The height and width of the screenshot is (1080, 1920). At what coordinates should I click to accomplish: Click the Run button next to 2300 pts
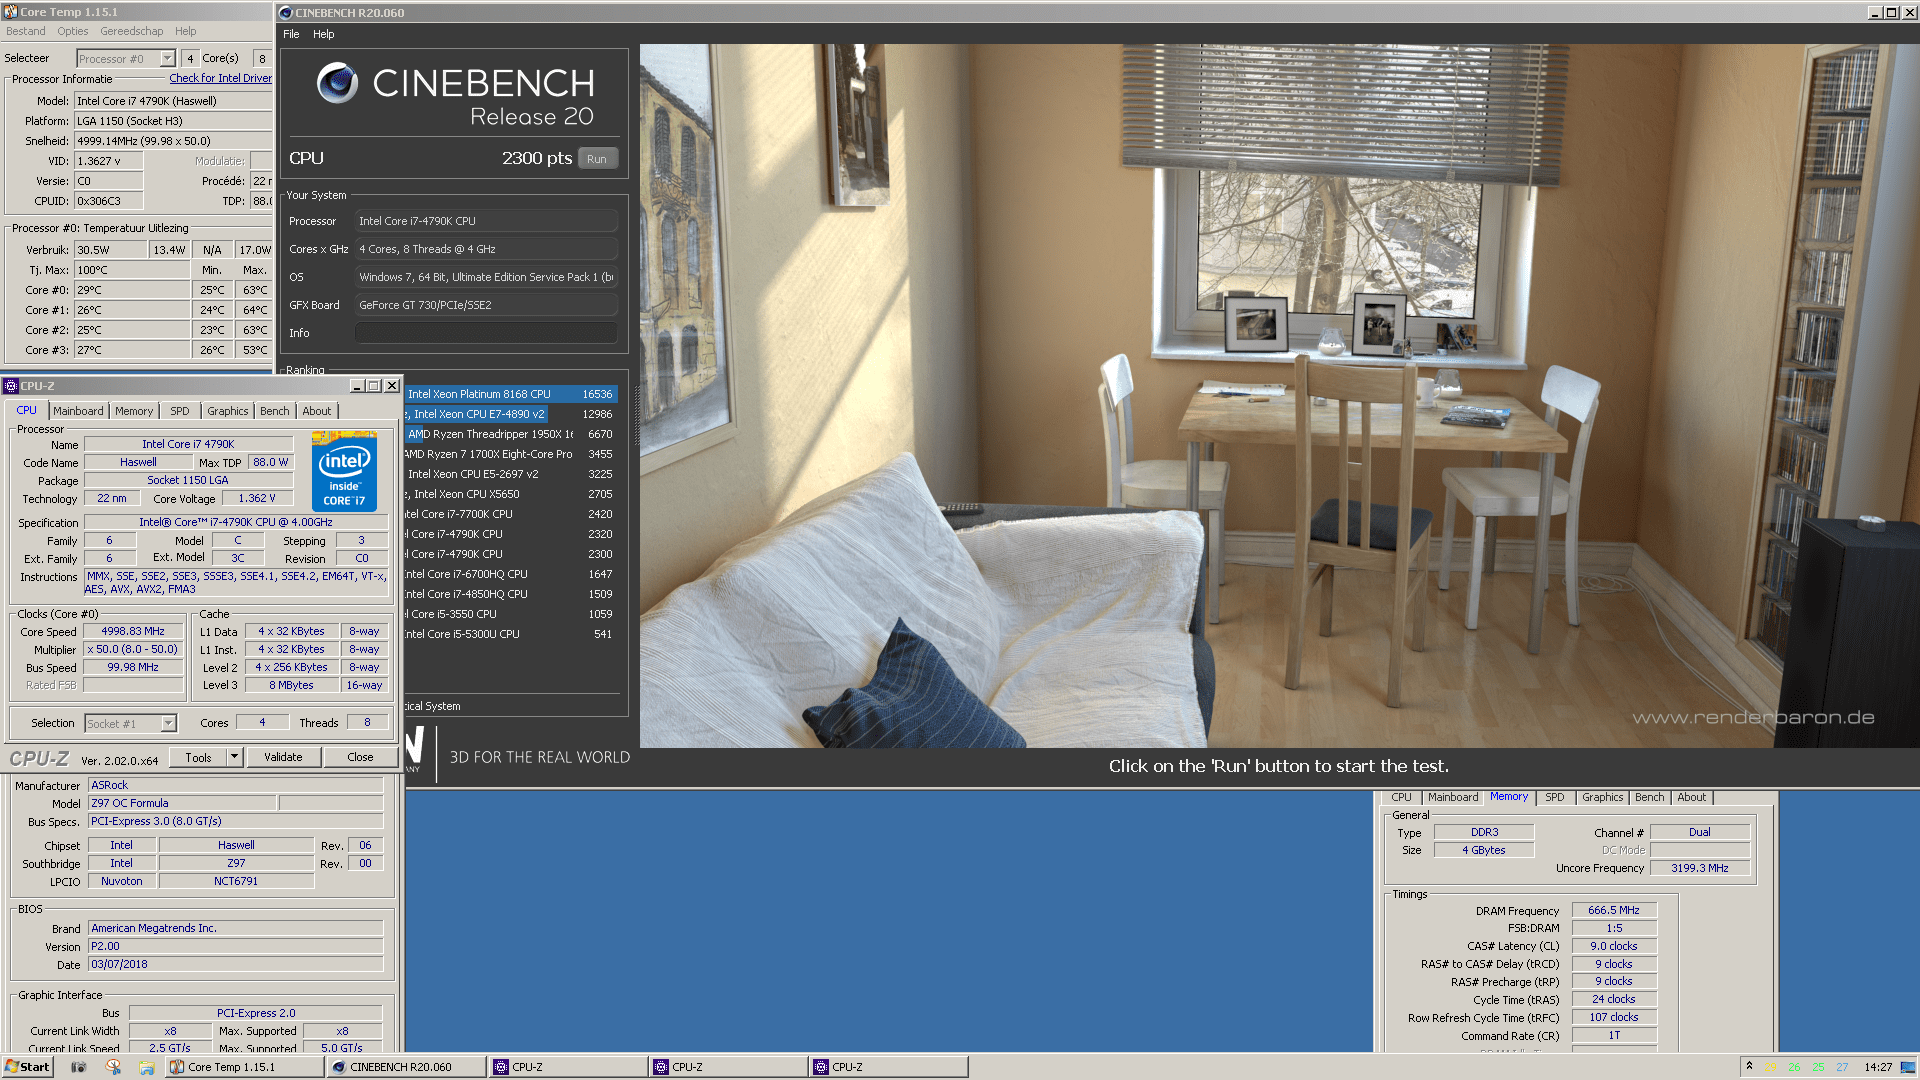click(x=597, y=159)
